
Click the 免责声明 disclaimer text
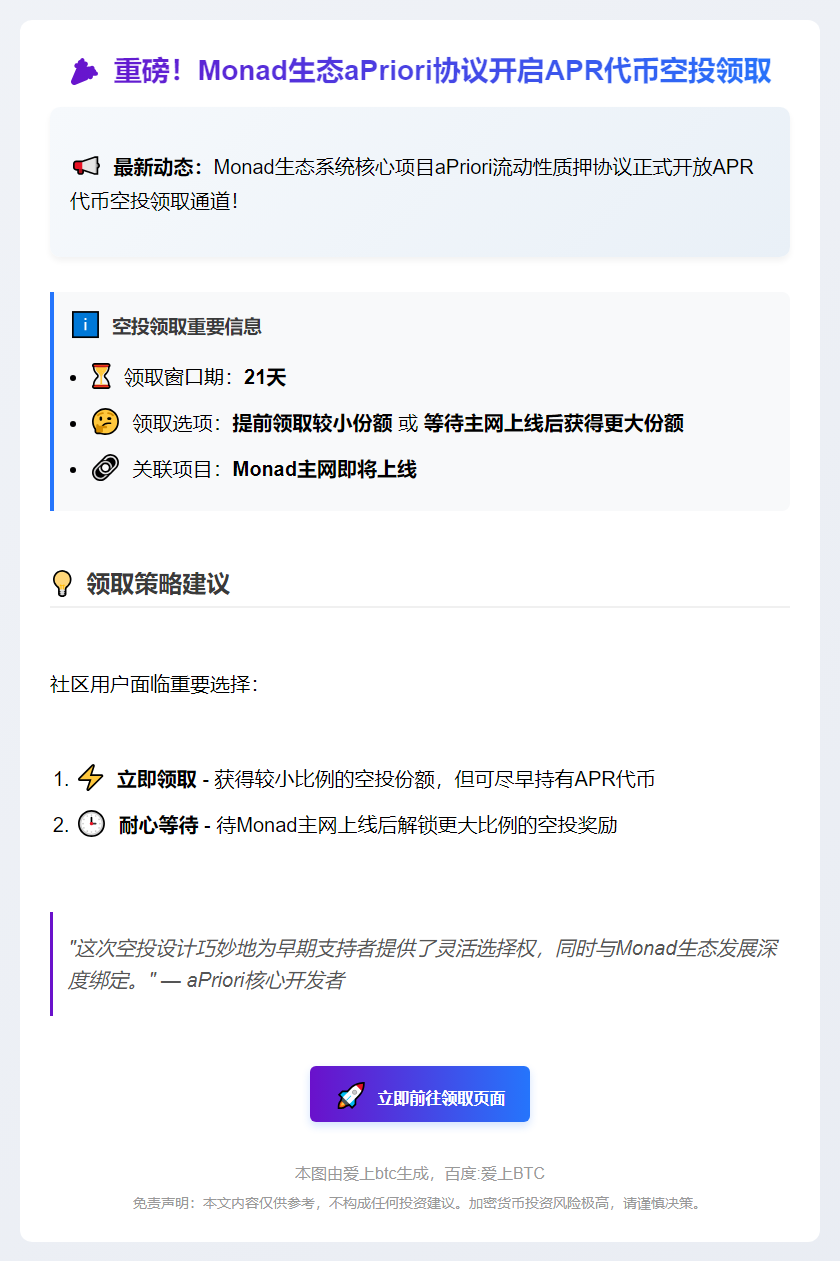419,1204
